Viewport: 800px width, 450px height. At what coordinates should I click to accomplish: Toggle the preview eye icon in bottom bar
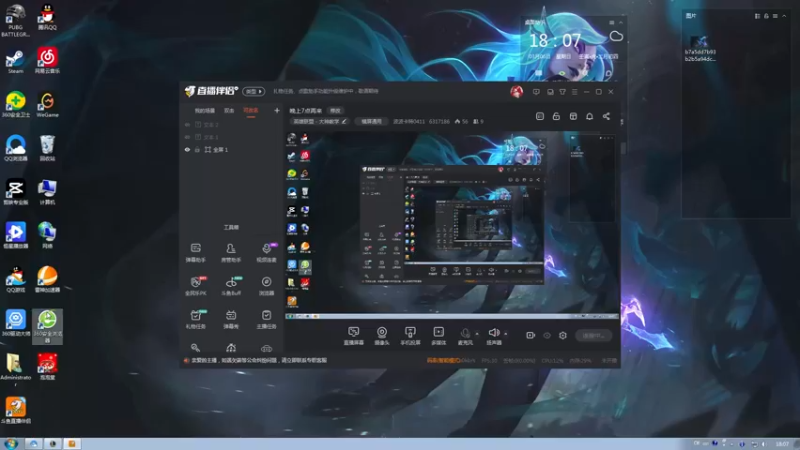[x=547, y=335]
